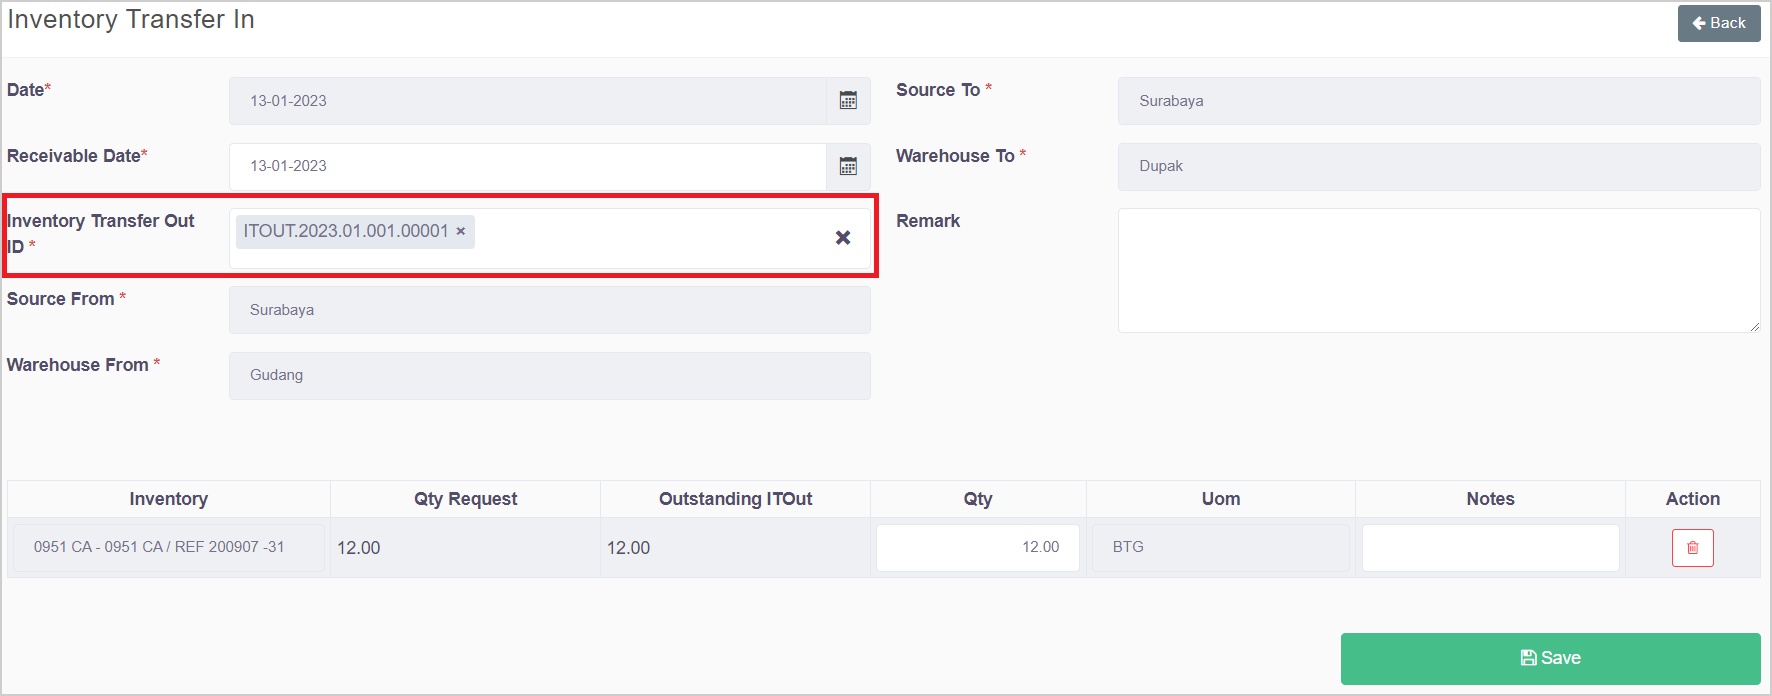Screen dimensions: 1772x696
Task: Click the Source From field
Action: [549, 310]
